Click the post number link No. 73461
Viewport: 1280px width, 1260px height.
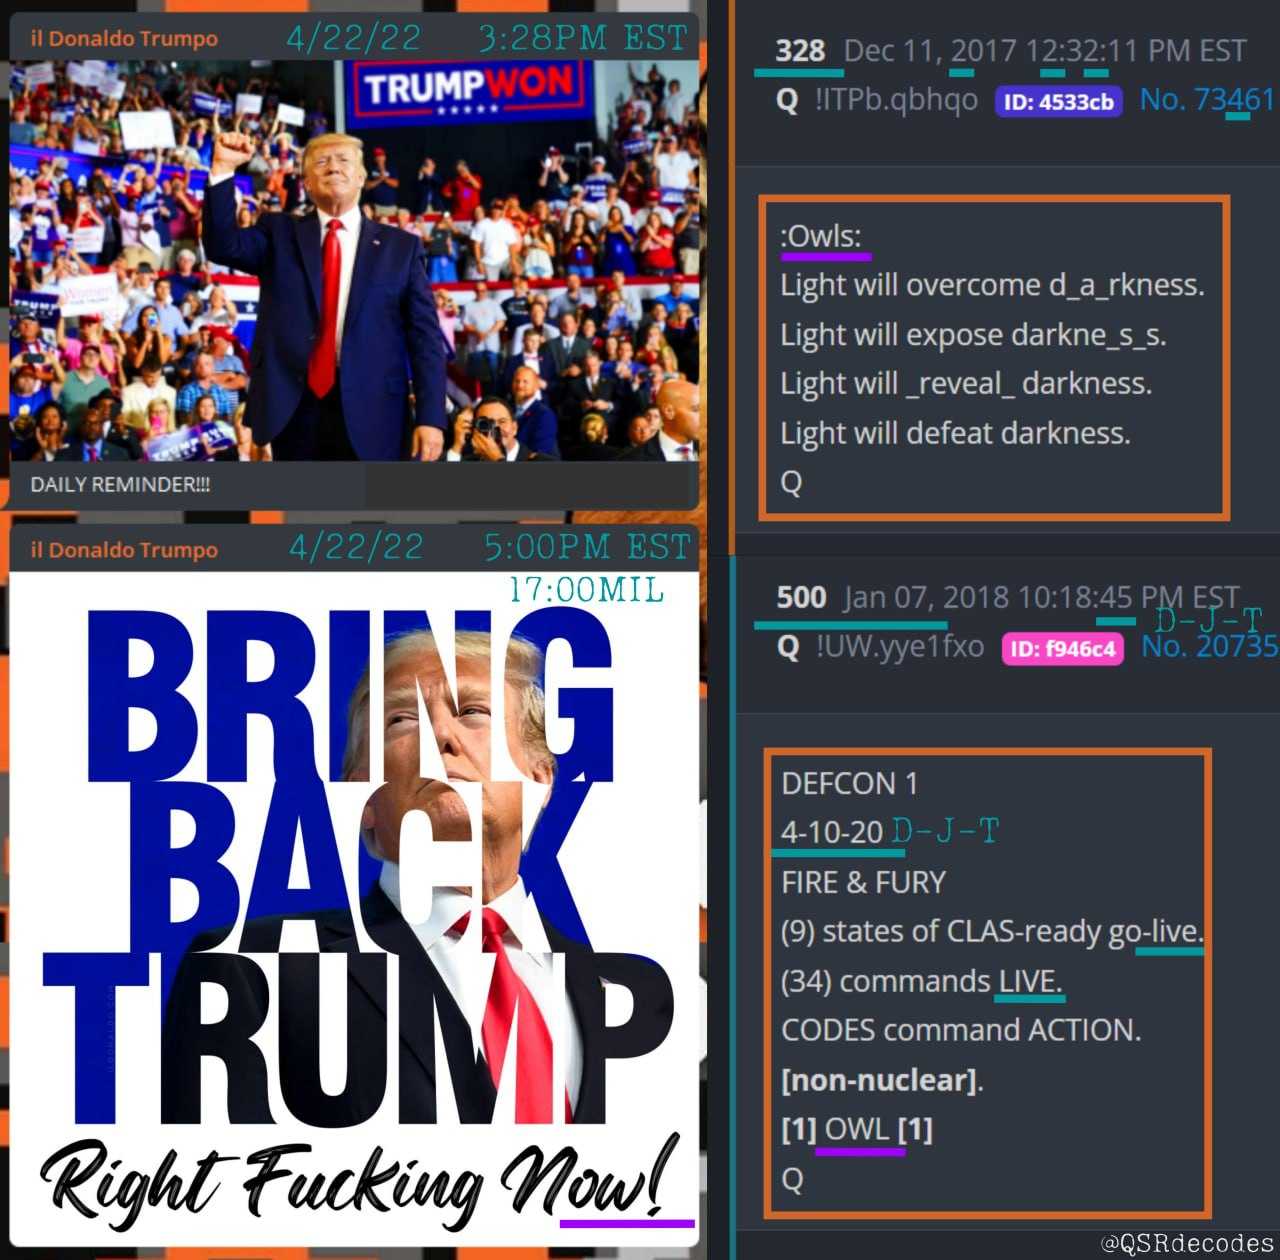(x=1208, y=100)
